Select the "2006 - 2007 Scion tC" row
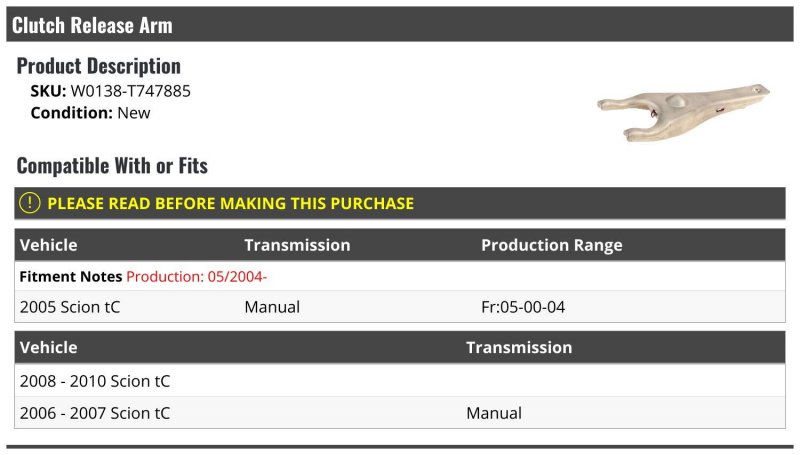Viewport: 800px width, 455px height. coord(95,413)
